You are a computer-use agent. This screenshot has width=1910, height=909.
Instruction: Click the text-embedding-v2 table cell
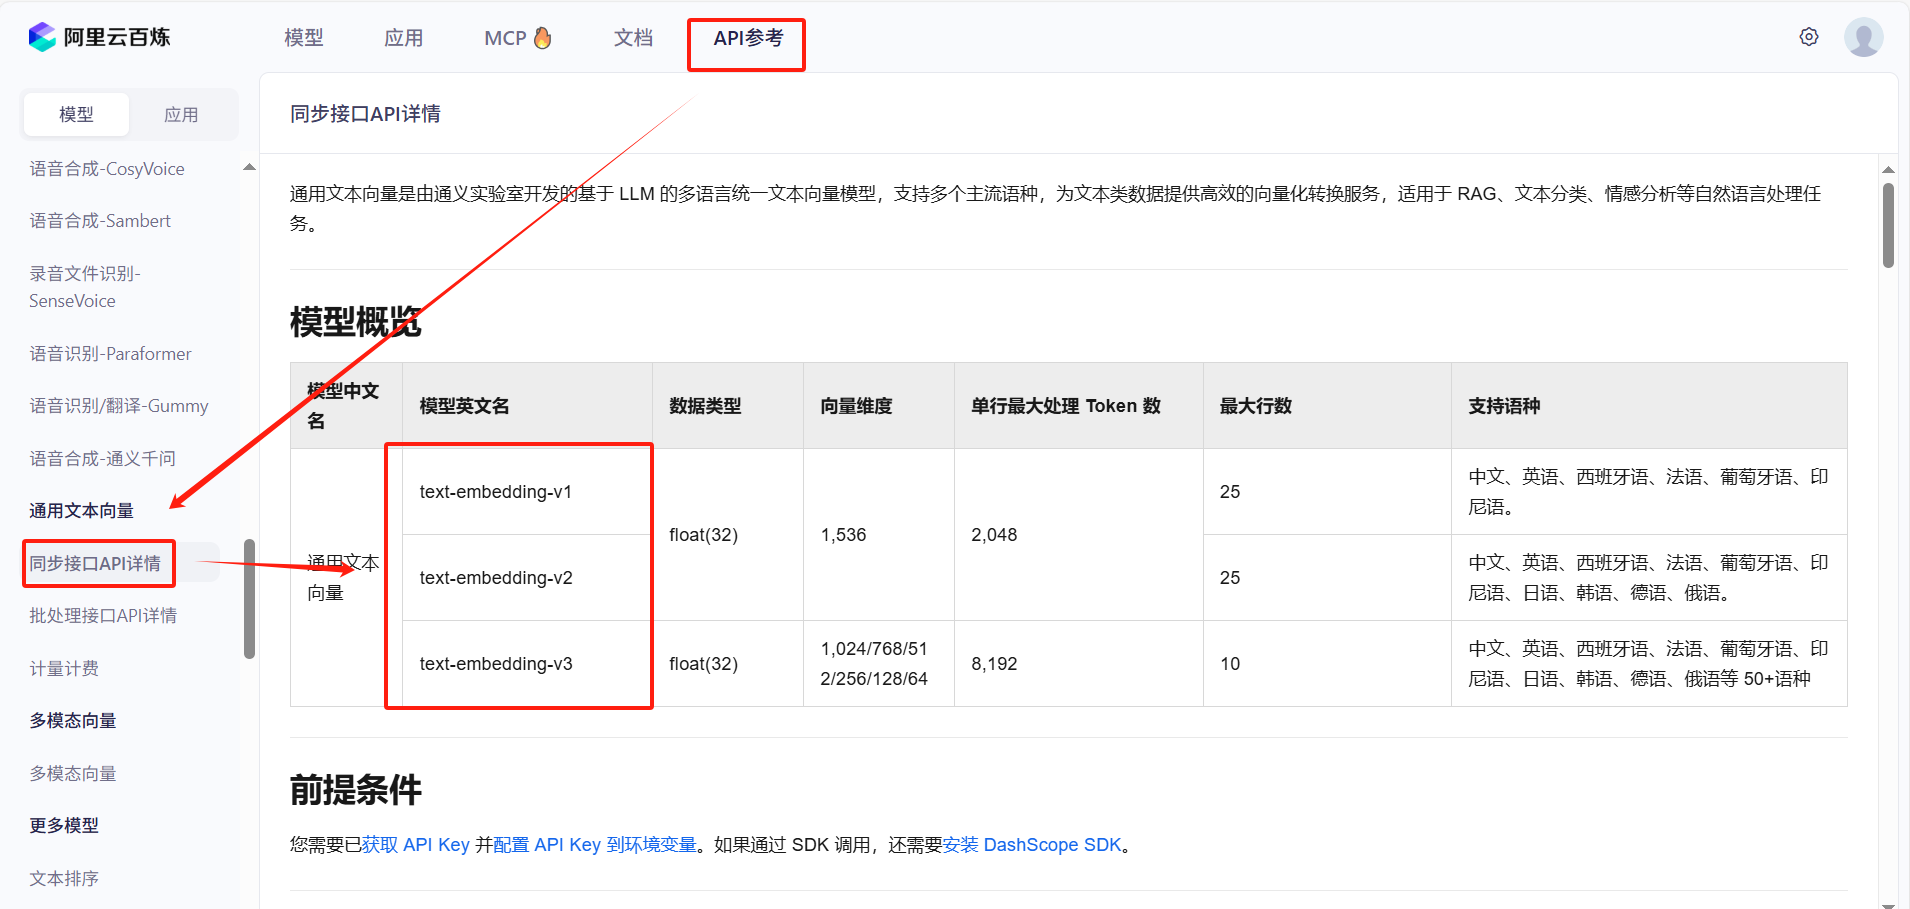point(528,578)
